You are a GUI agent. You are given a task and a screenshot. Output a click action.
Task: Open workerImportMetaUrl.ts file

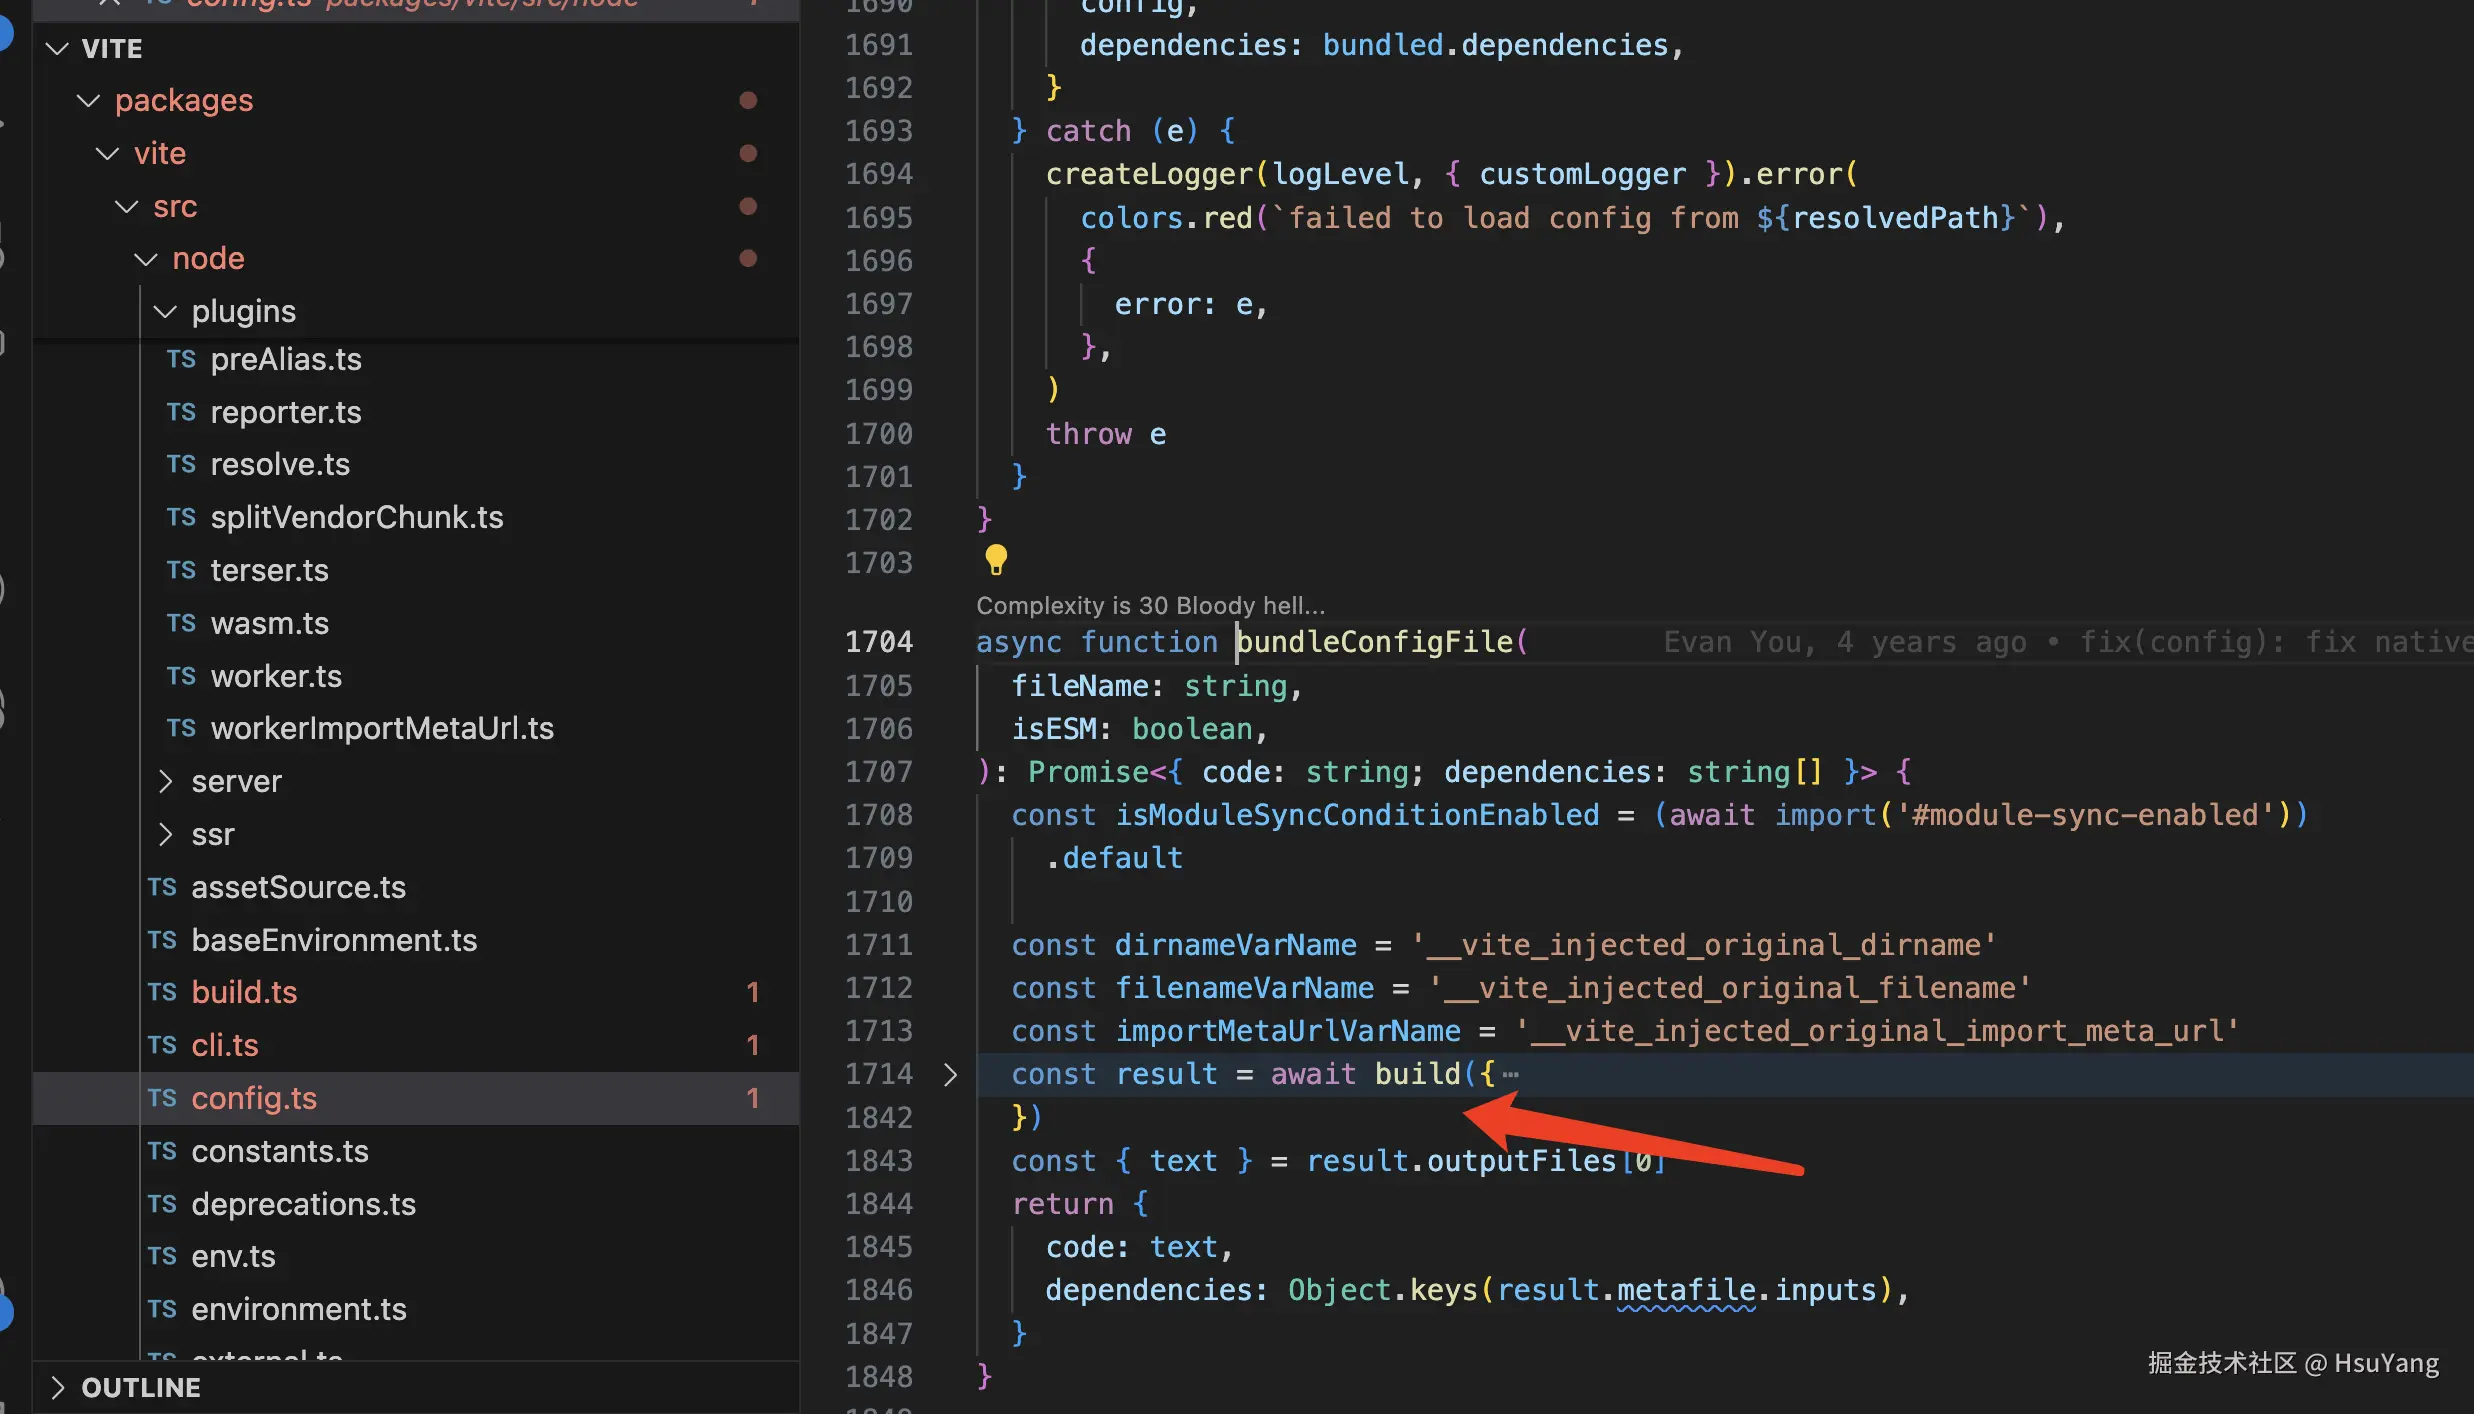[382, 728]
